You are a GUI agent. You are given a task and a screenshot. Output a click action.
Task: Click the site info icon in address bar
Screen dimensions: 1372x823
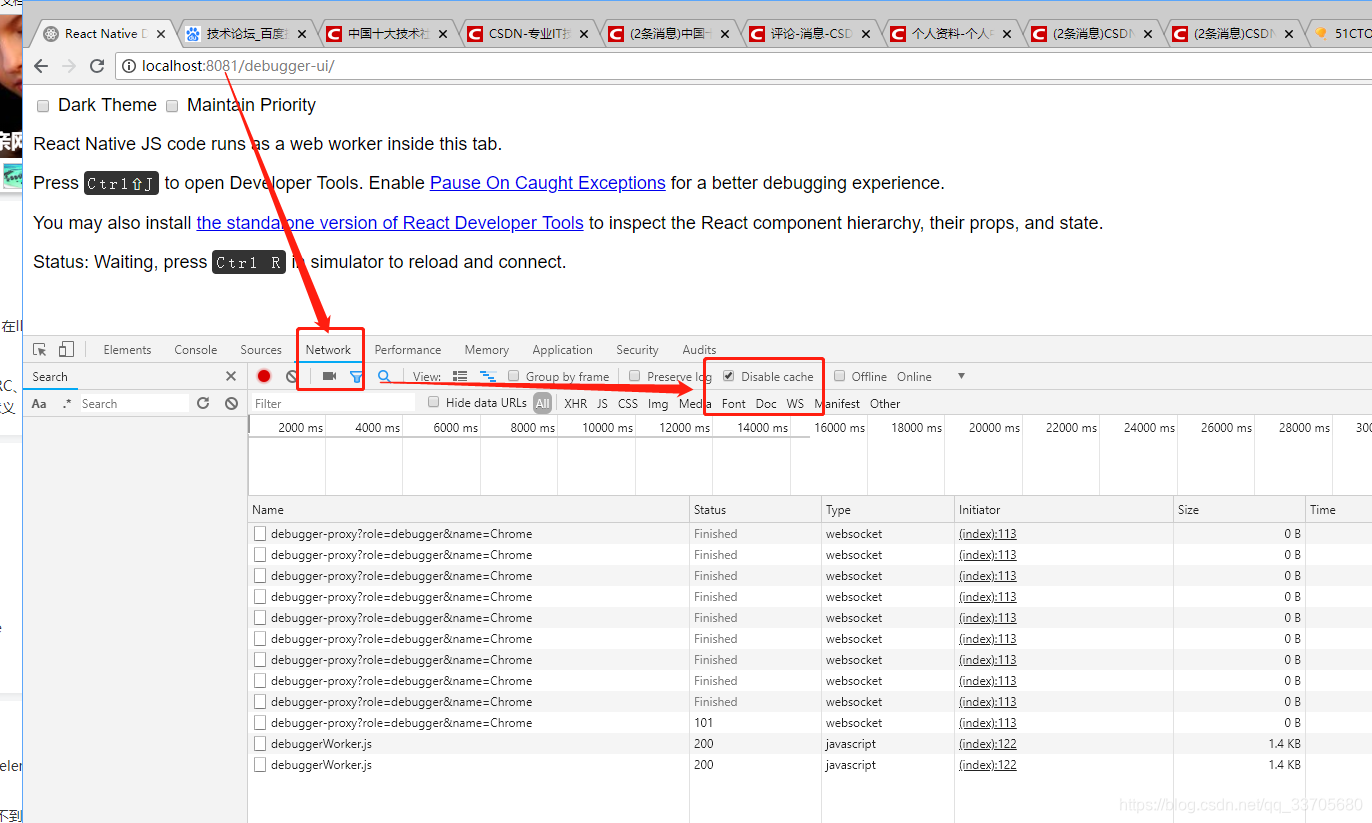point(130,67)
